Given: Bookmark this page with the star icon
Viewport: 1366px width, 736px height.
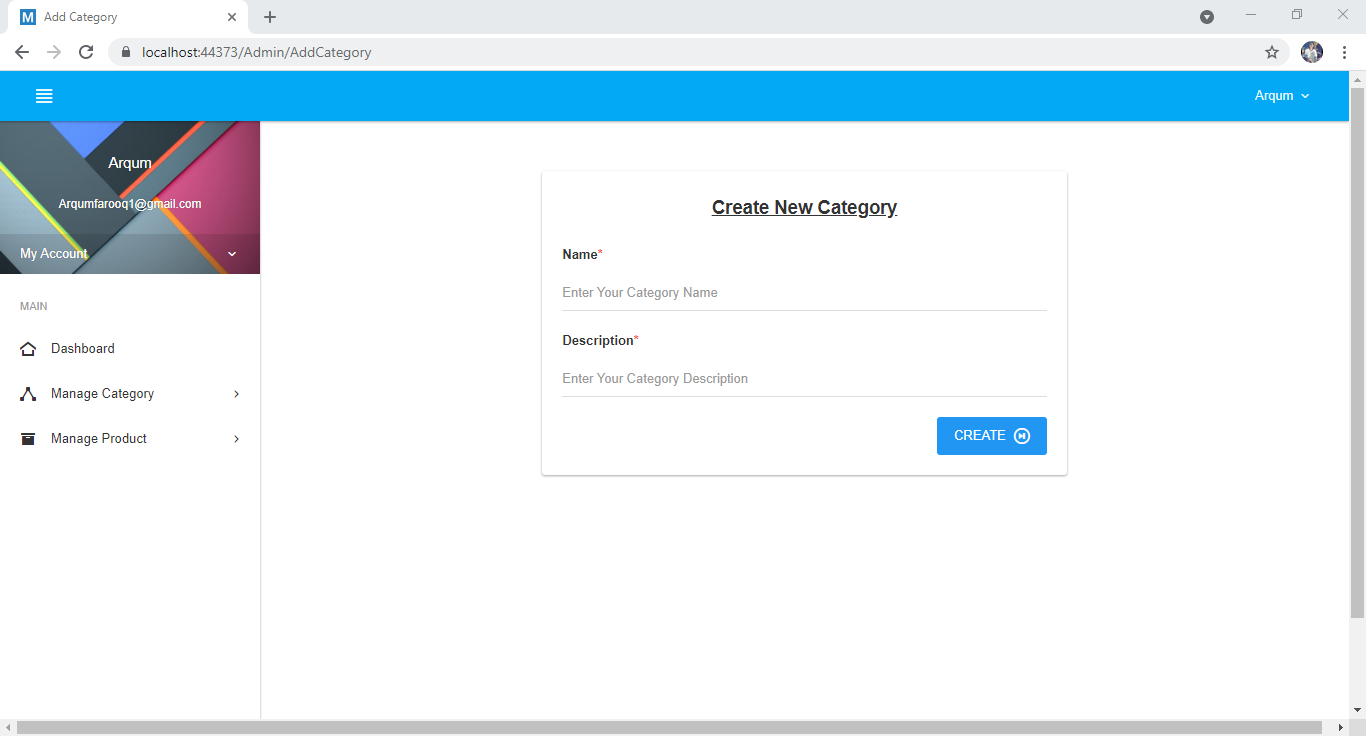Looking at the screenshot, I should [x=1272, y=52].
